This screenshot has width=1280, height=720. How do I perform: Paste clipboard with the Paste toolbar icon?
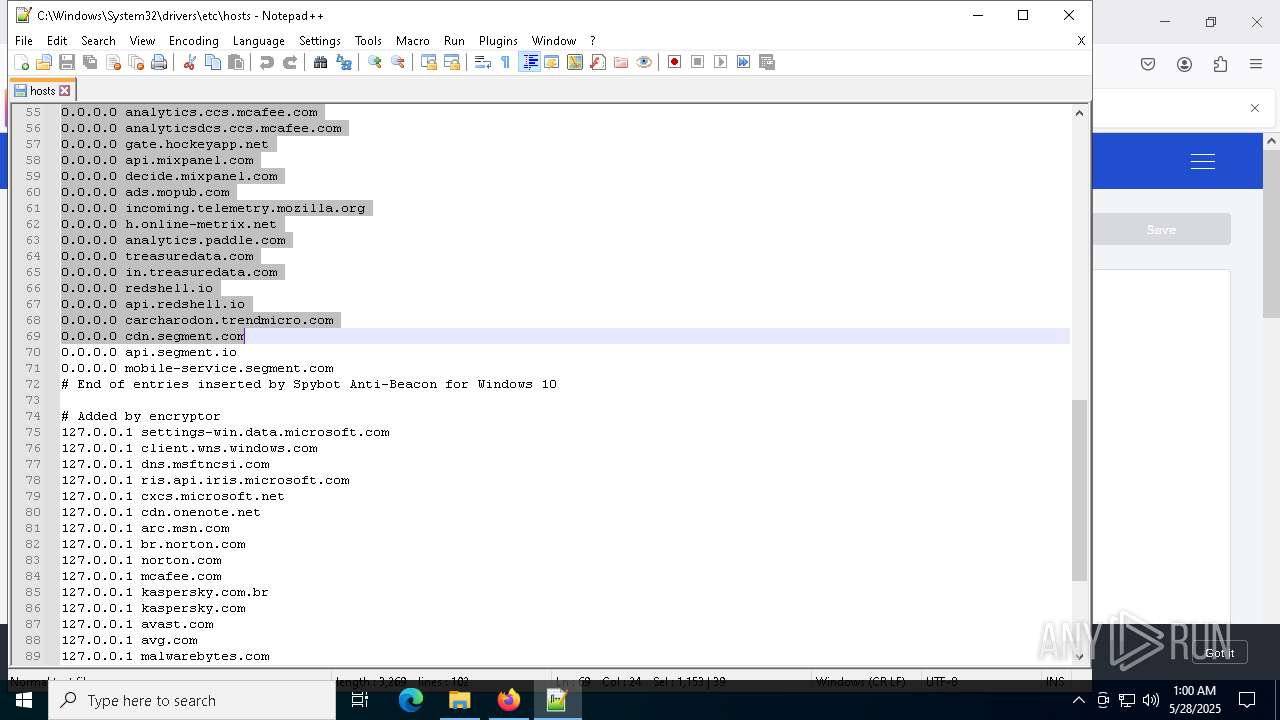236,62
